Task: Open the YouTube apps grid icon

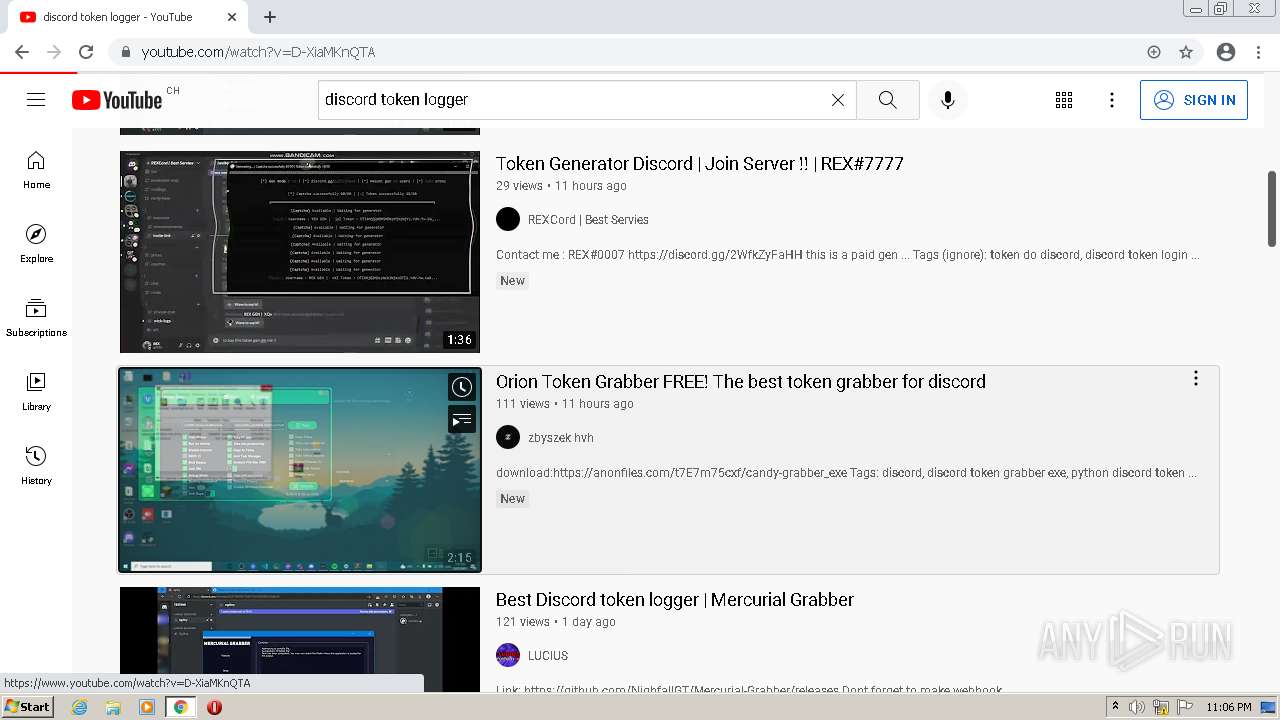Action: (1064, 100)
